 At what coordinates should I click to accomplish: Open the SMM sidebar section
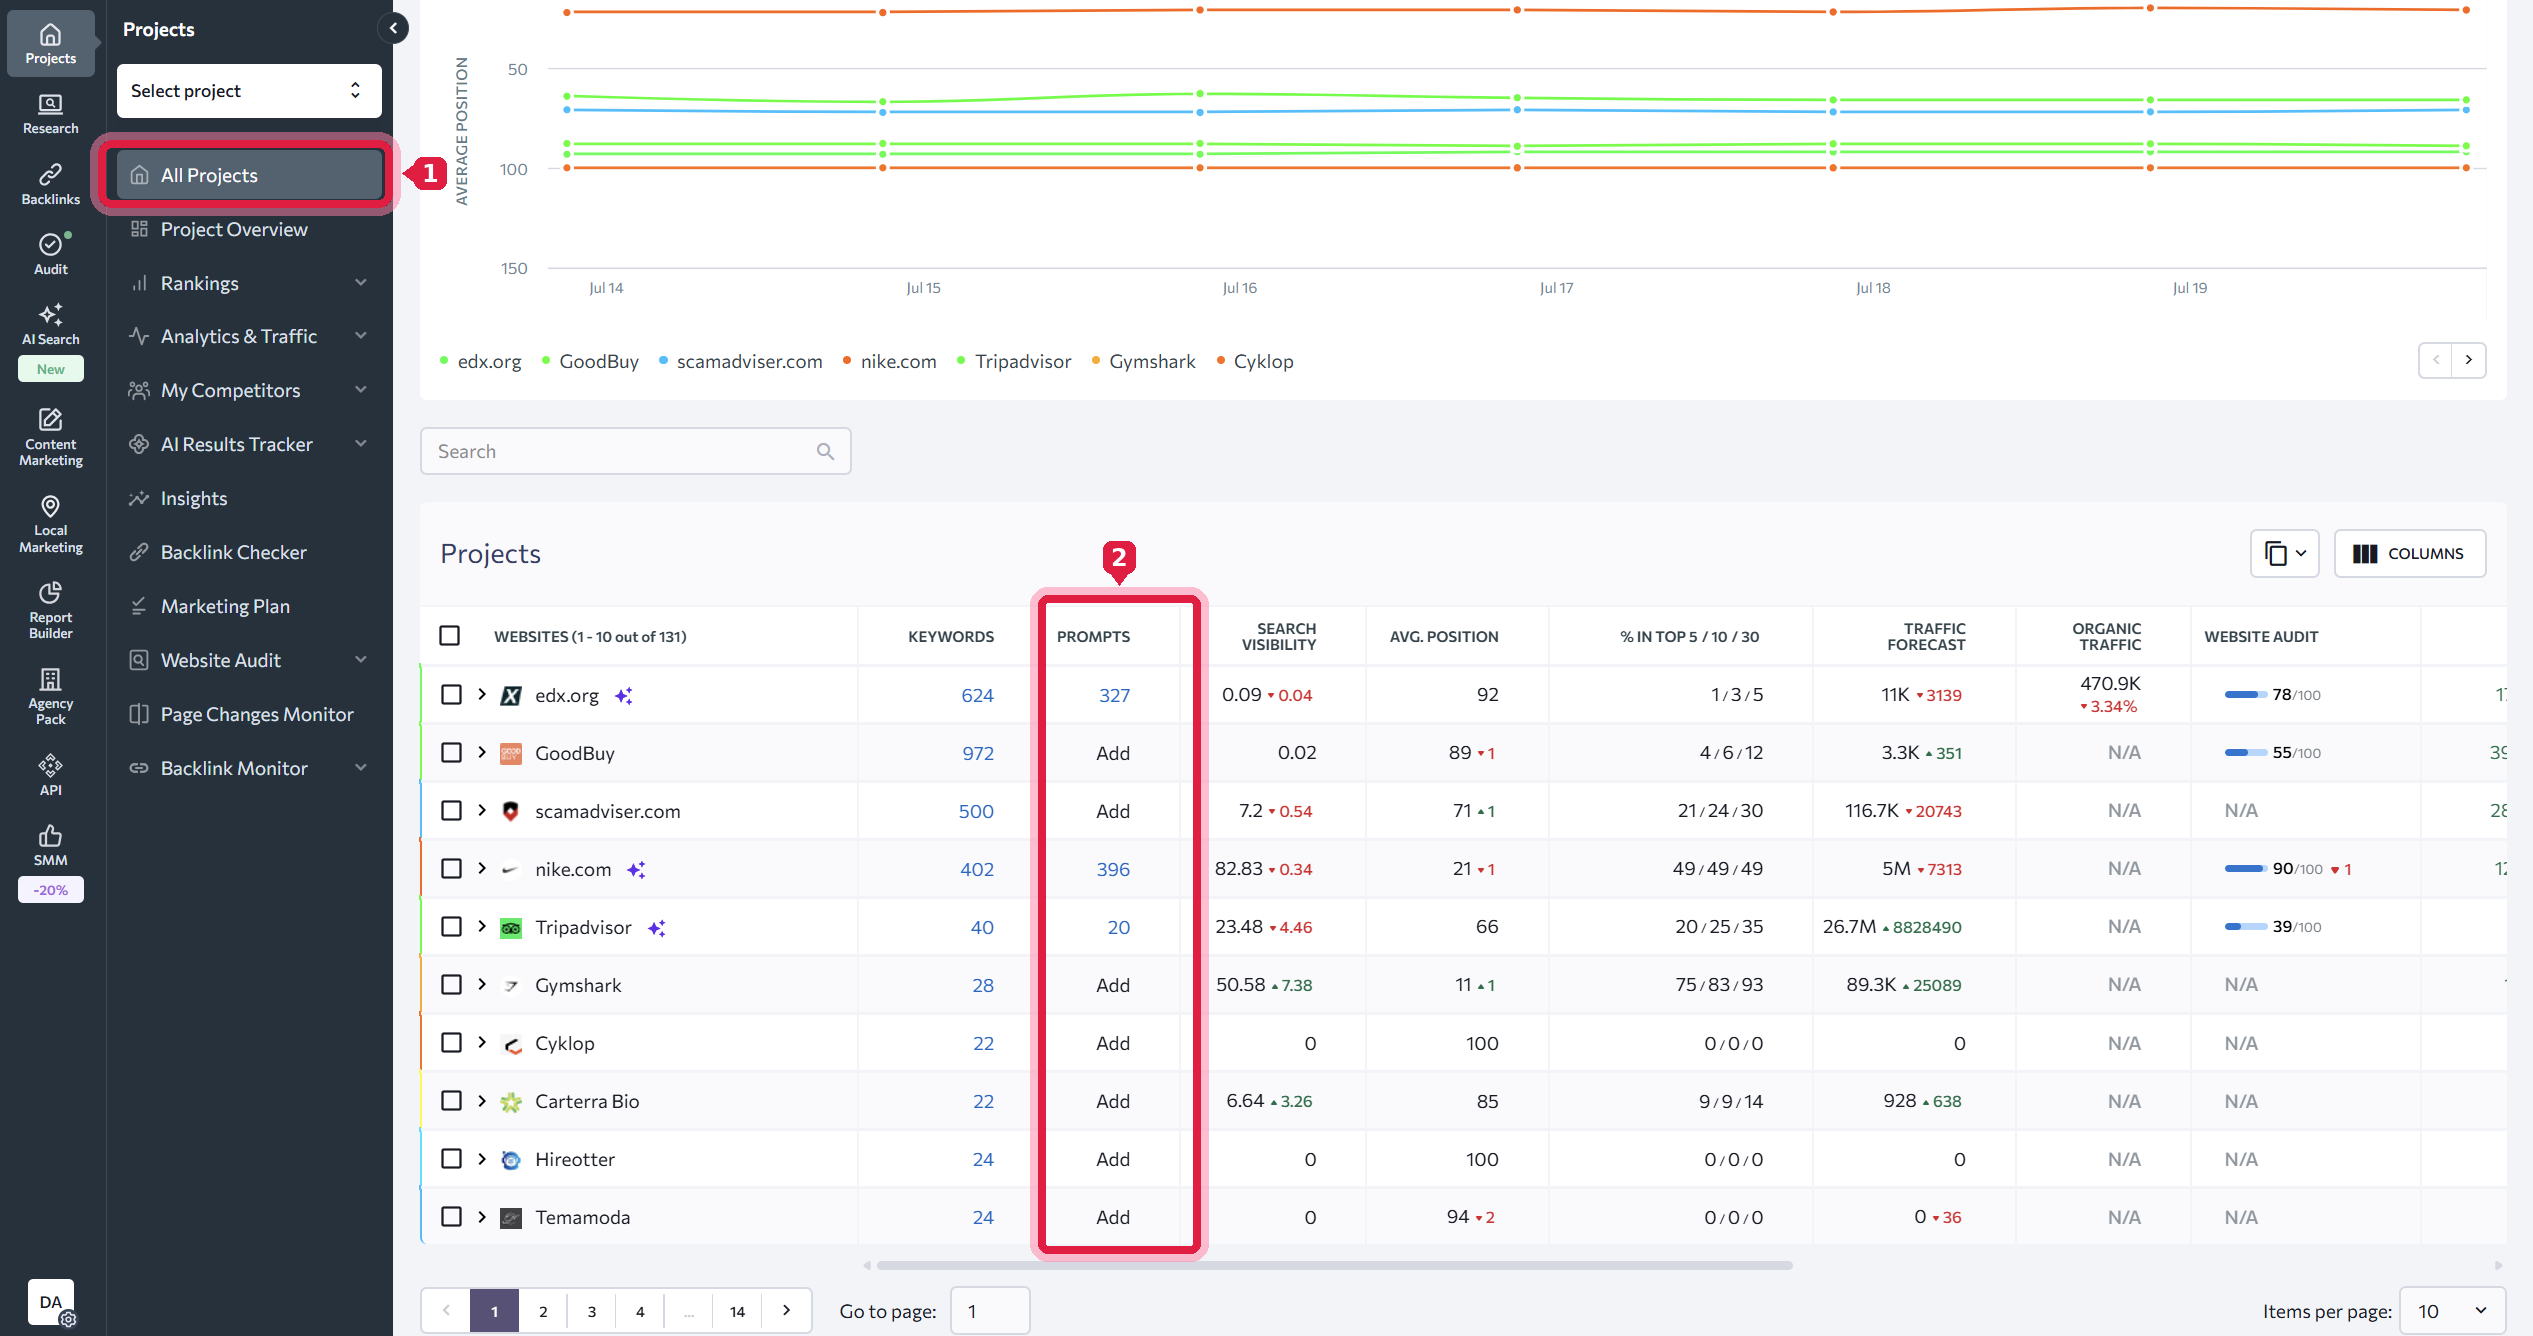[x=50, y=845]
